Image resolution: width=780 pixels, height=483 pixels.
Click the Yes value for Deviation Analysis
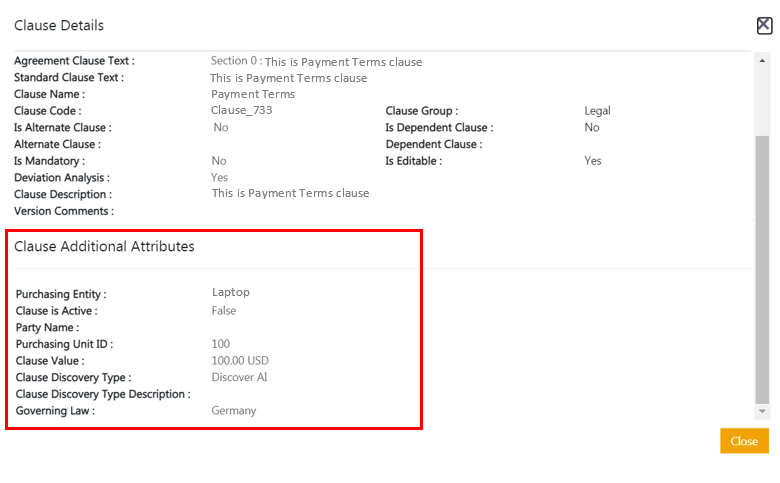click(x=220, y=177)
